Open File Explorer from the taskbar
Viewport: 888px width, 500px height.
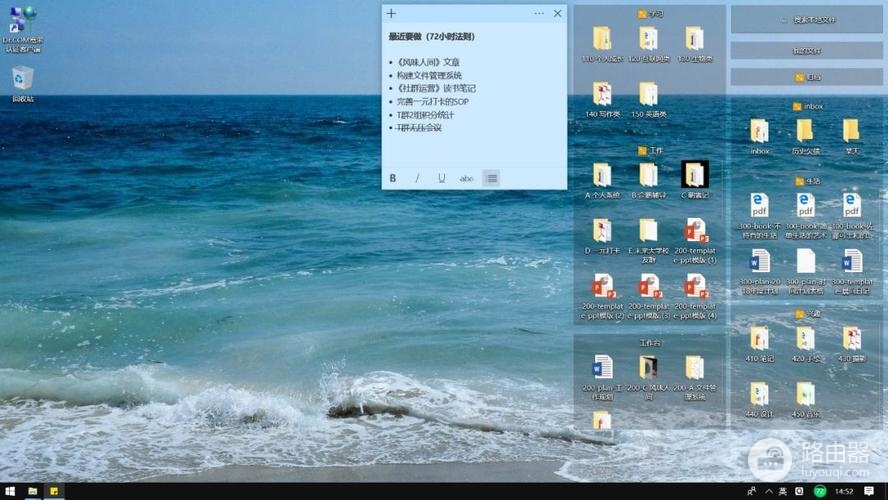[x=33, y=491]
